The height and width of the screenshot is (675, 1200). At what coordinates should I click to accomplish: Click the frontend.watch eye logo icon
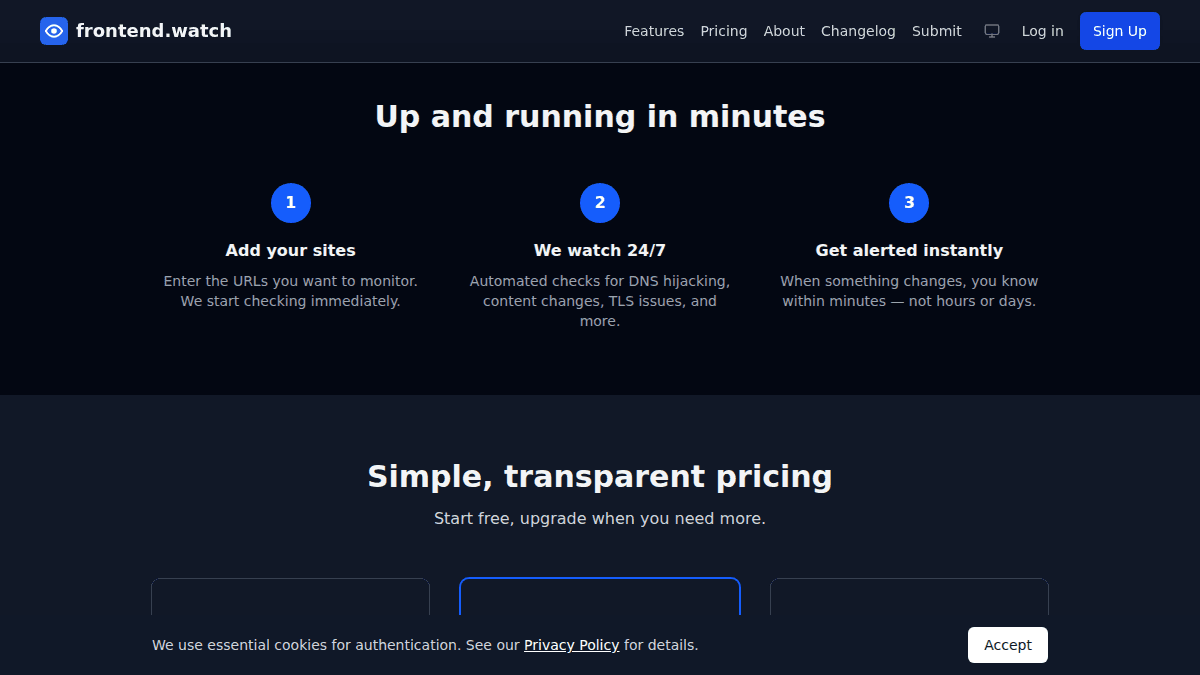[x=54, y=31]
